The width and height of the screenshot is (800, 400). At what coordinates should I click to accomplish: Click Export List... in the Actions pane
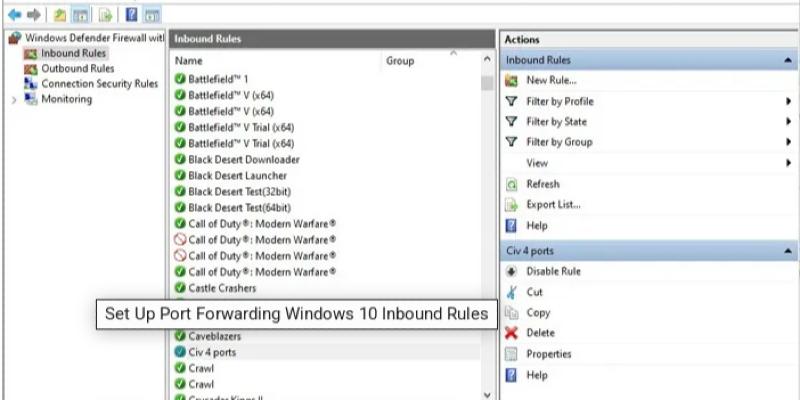(x=554, y=205)
